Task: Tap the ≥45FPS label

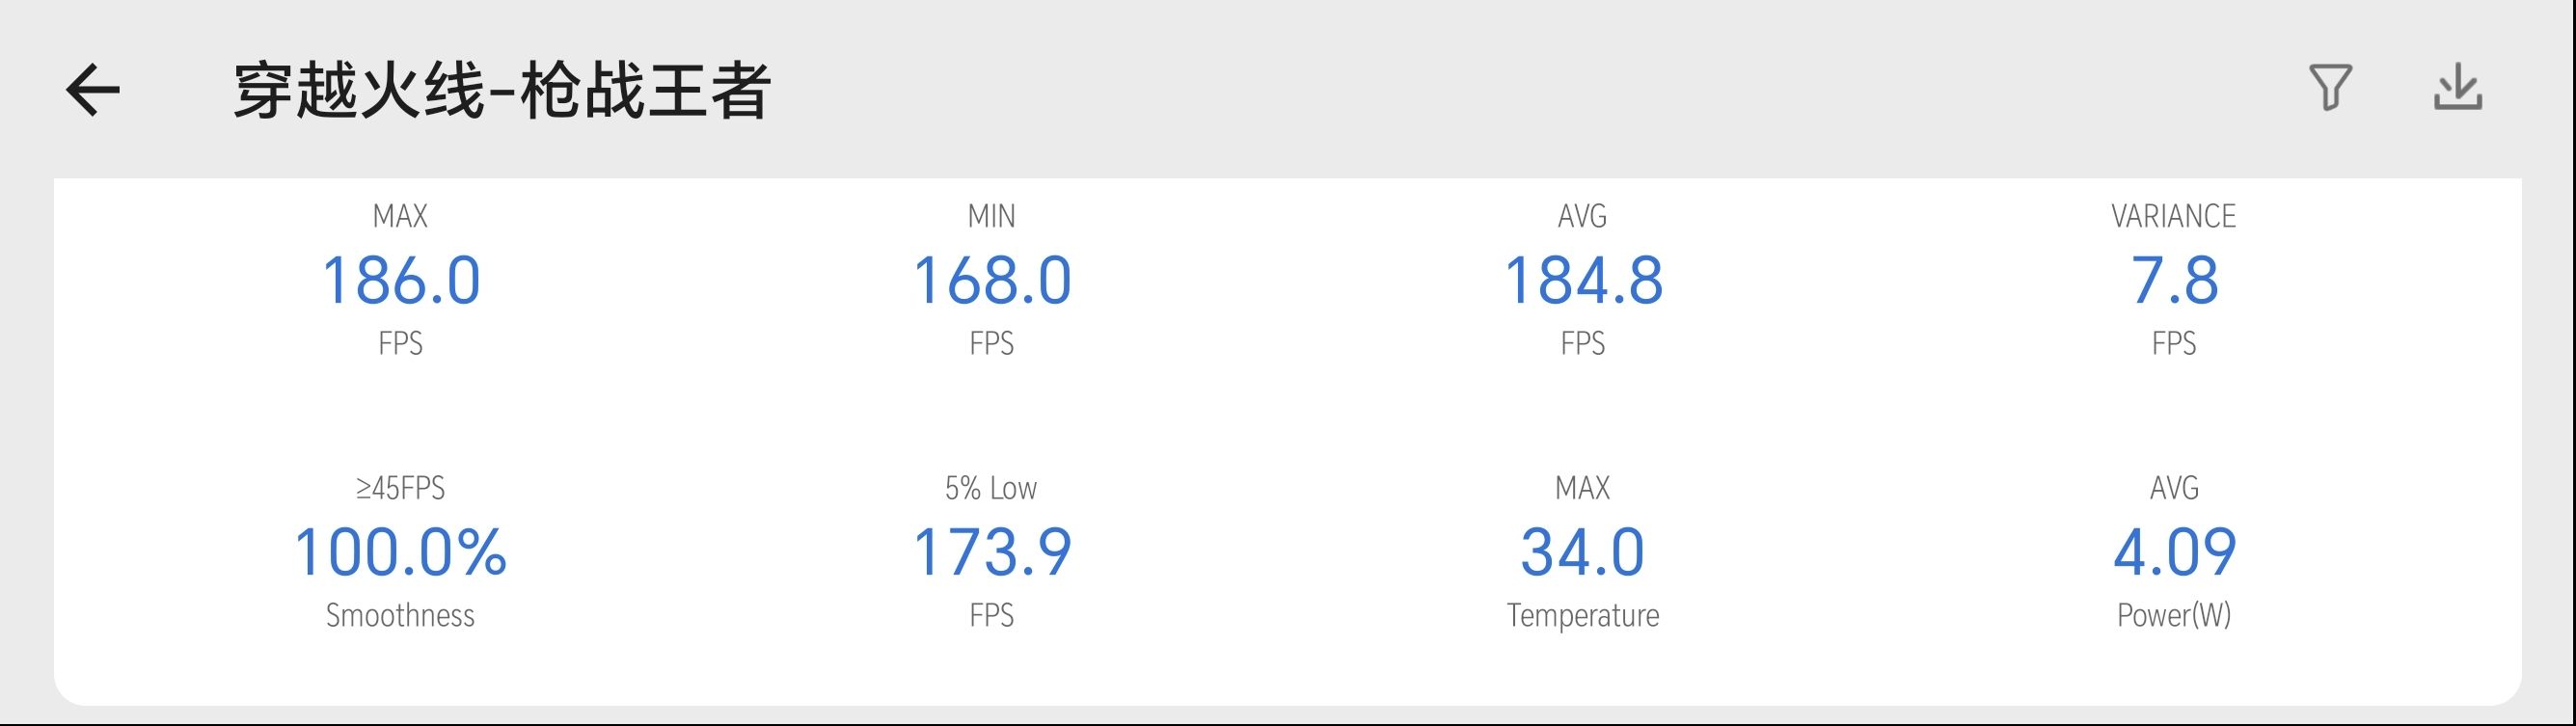Action: [400, 488]
